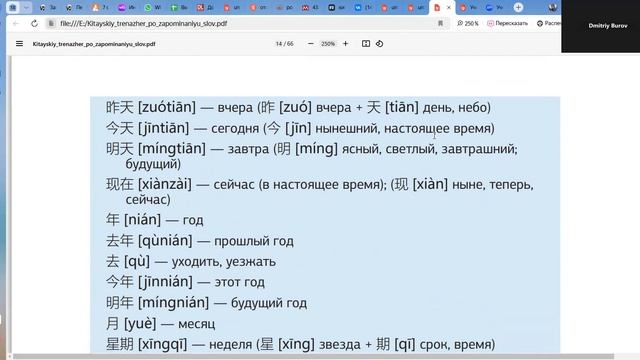Click the leftmost browser workspace icon
This screenshot has height=360, width=640.
[13, 7]
